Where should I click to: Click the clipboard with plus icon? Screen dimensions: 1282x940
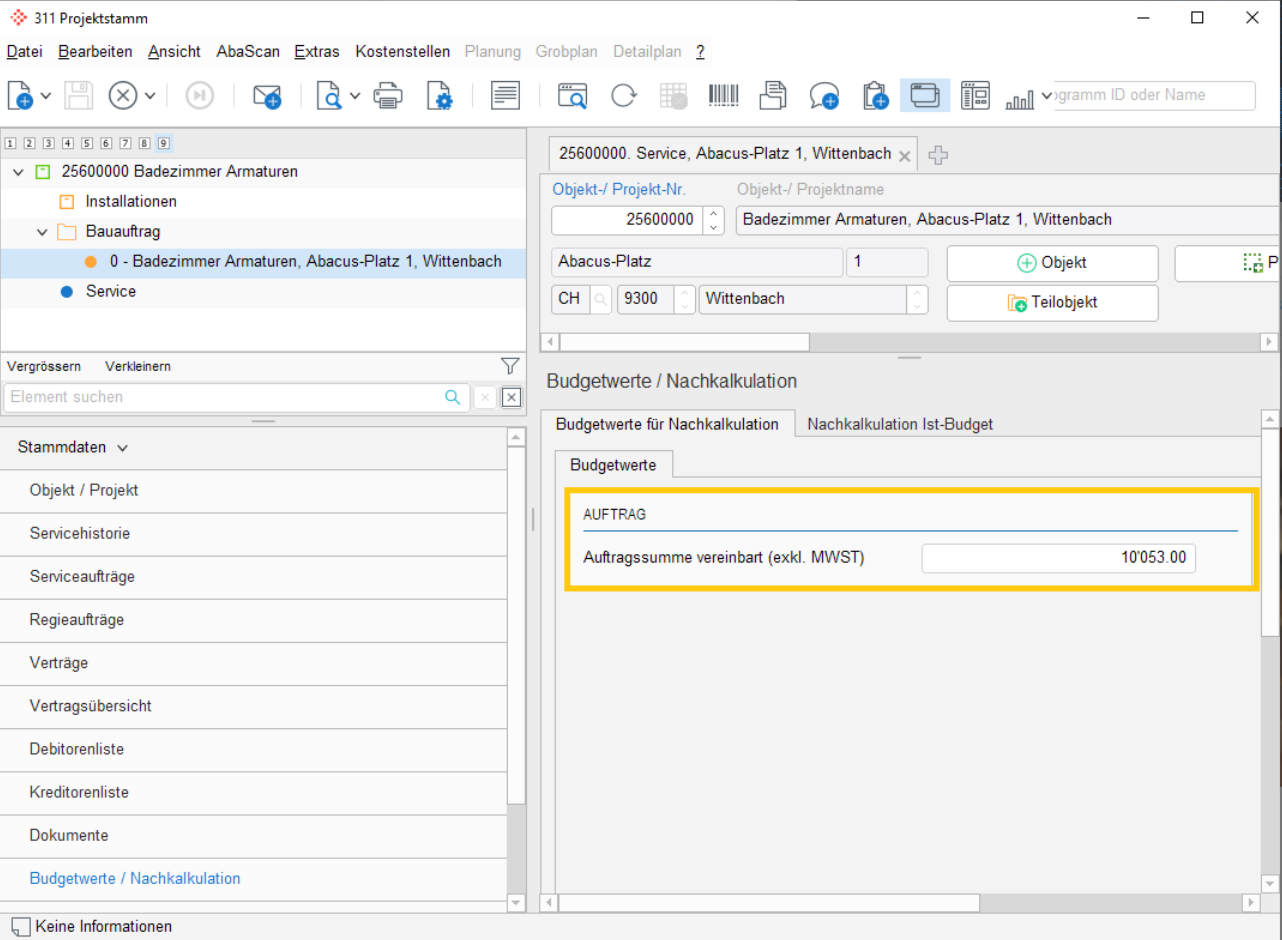[874, 96]
